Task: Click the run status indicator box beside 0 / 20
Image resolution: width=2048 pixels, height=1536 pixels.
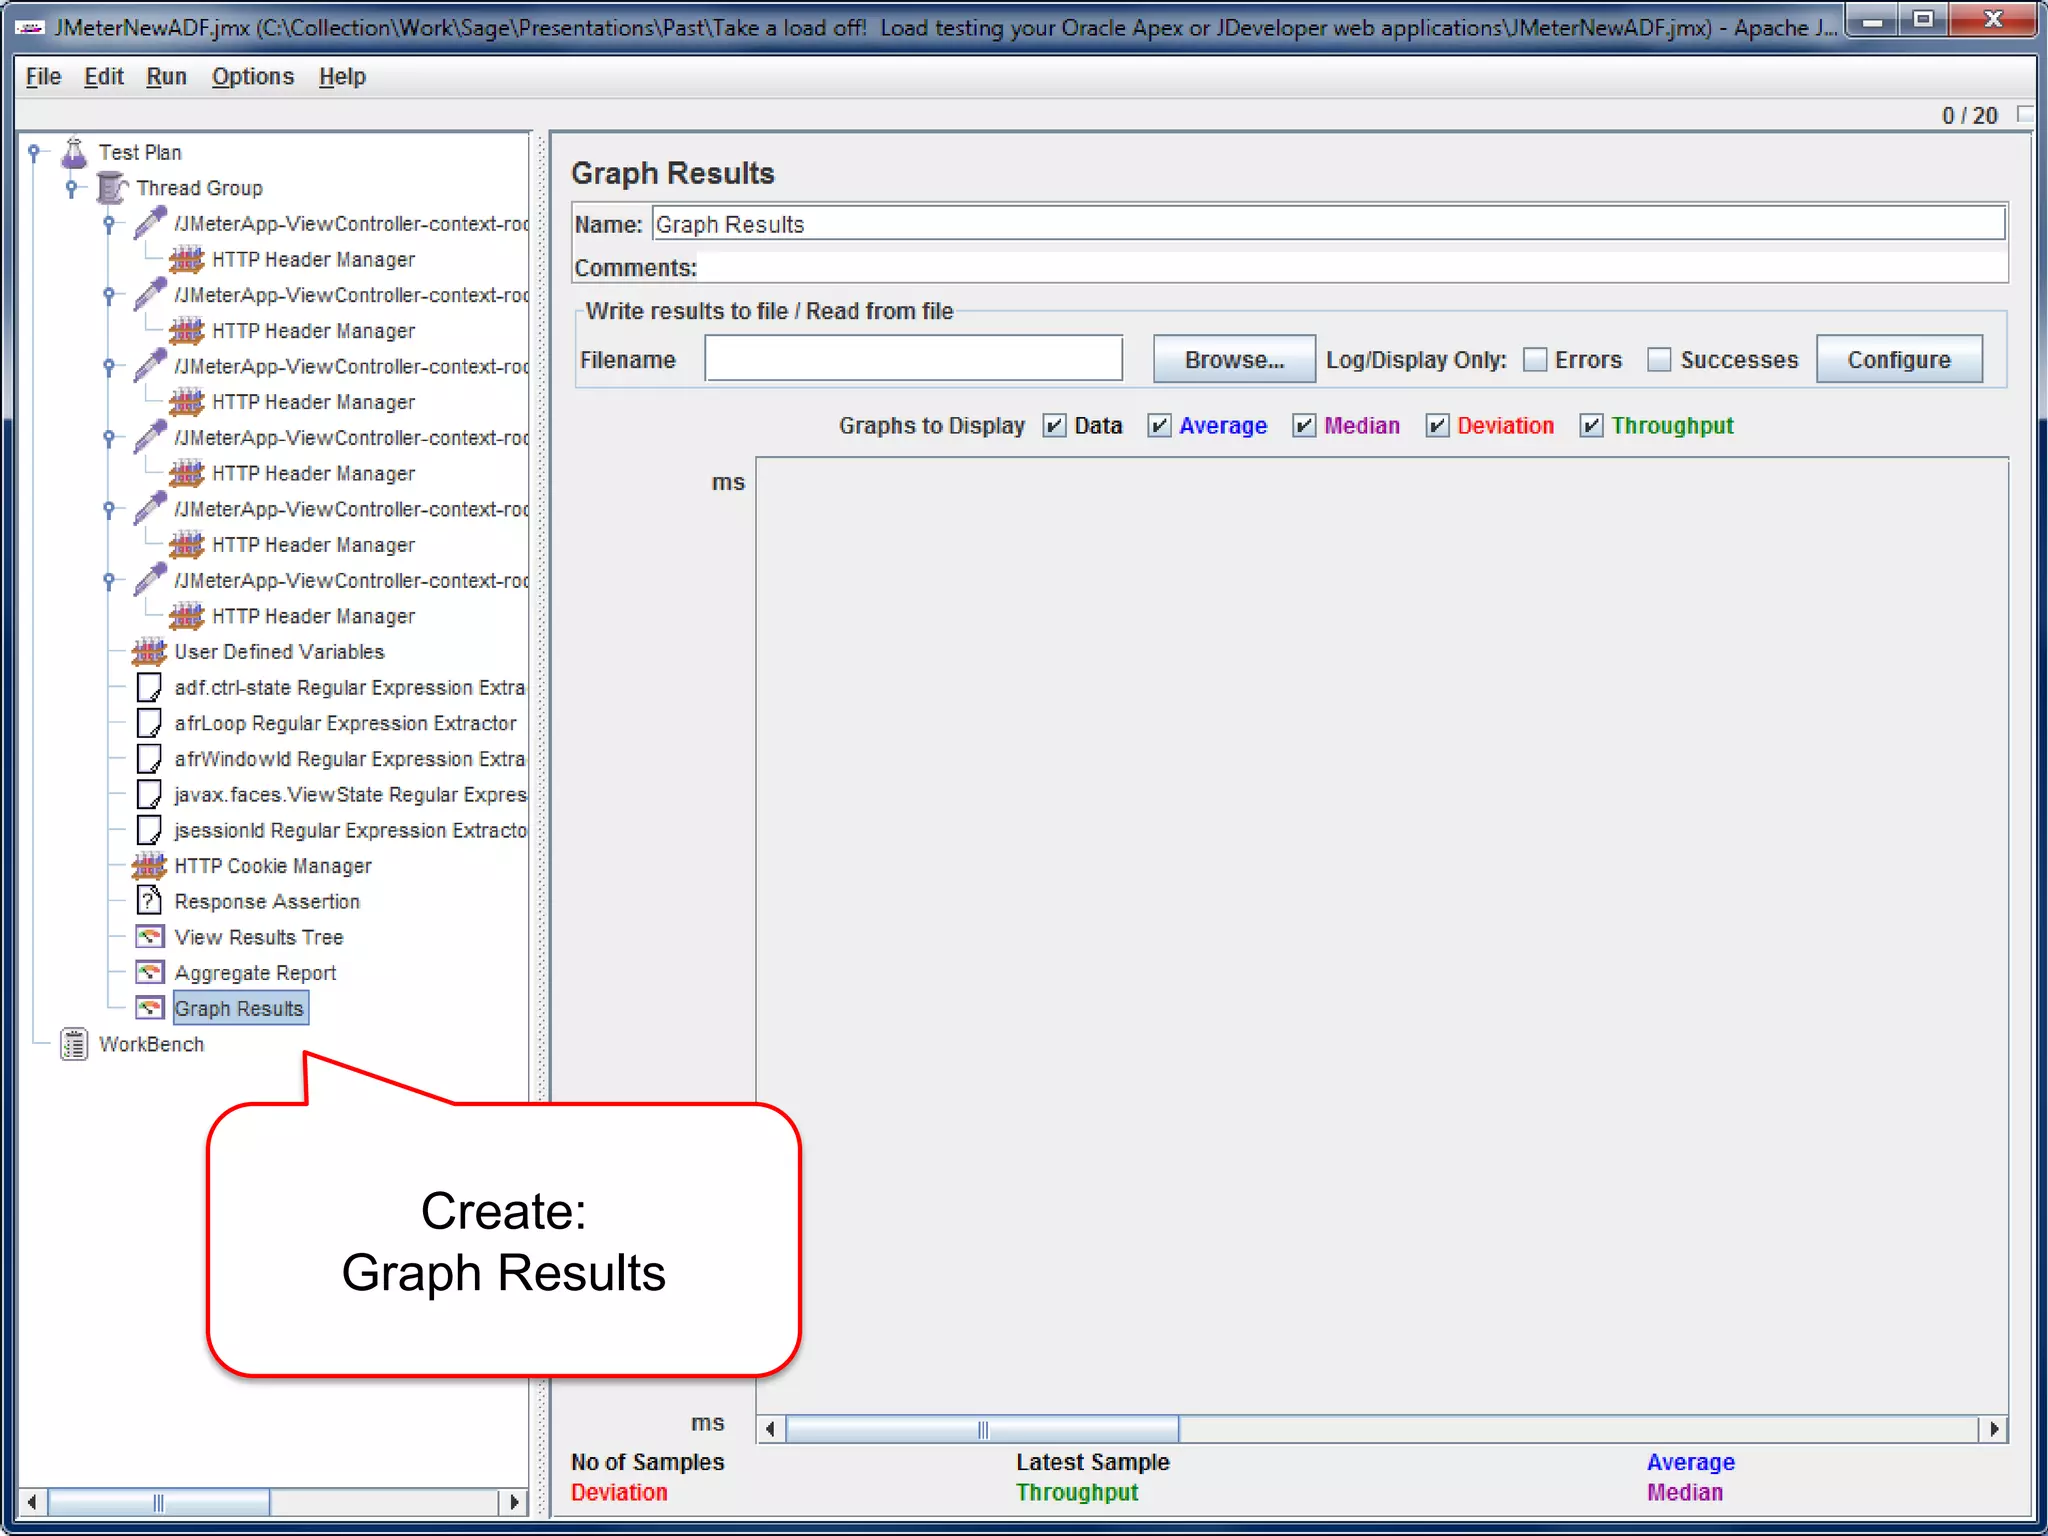Action: (2025, 115)
